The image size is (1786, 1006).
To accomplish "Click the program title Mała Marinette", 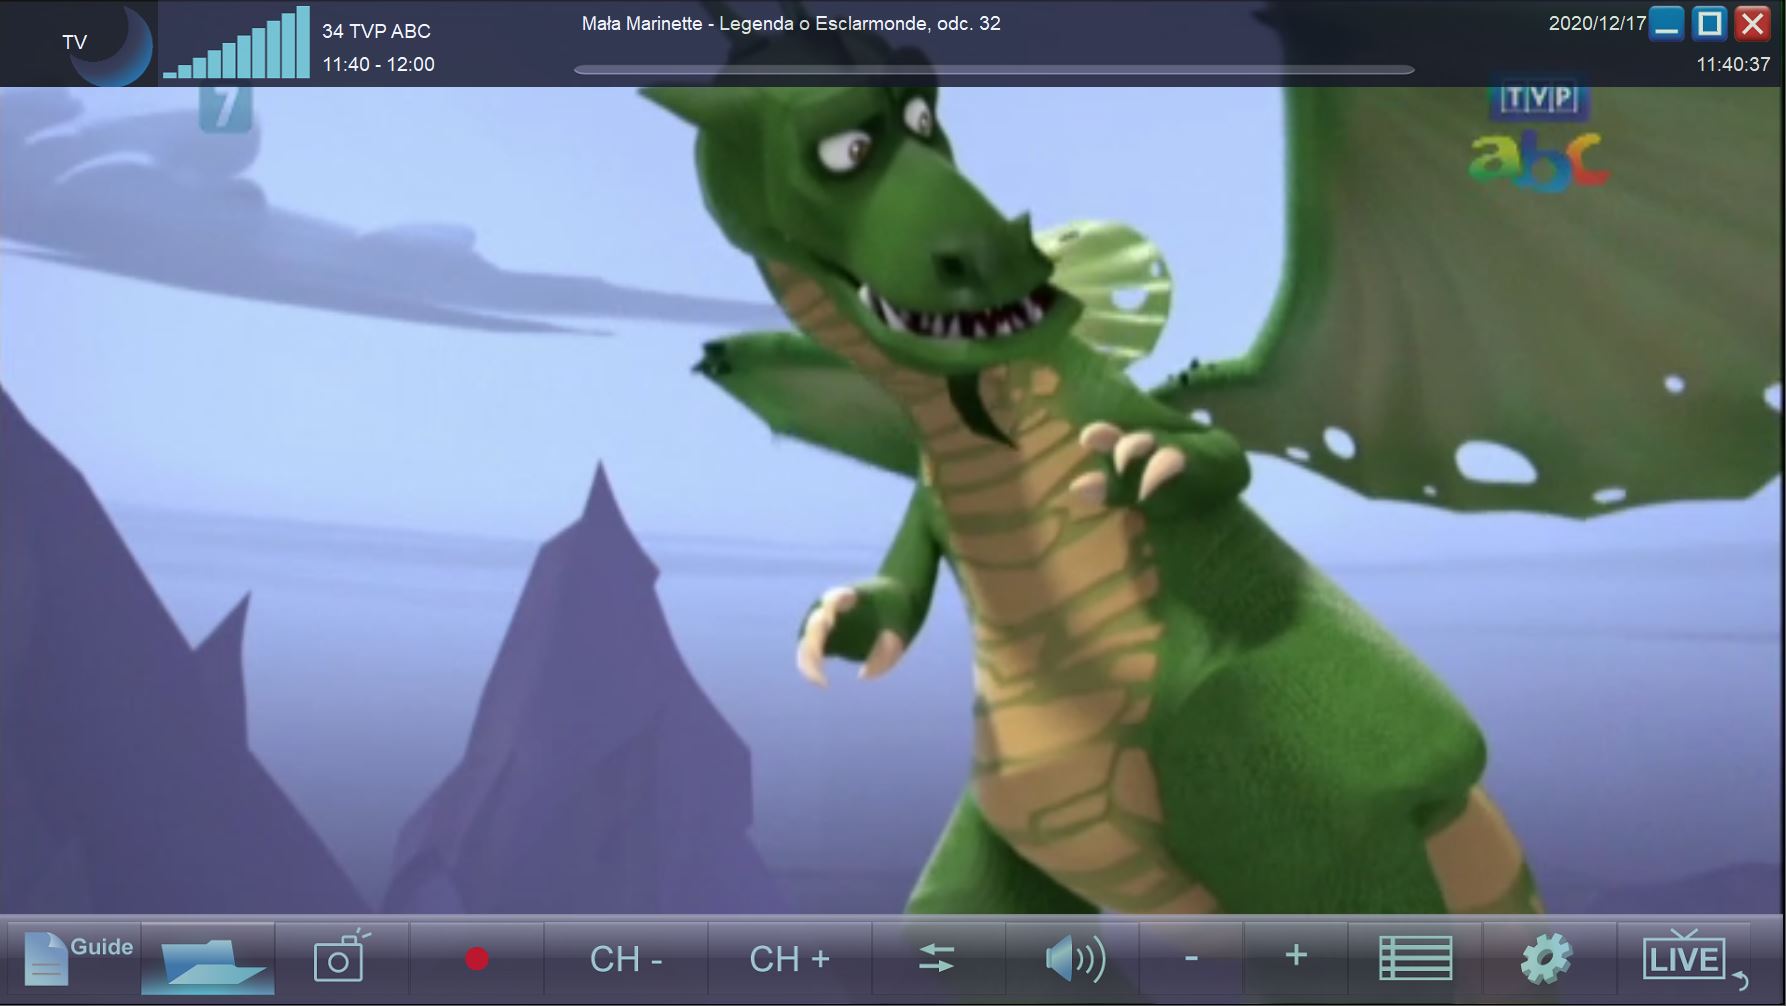I will pos(791,23).
